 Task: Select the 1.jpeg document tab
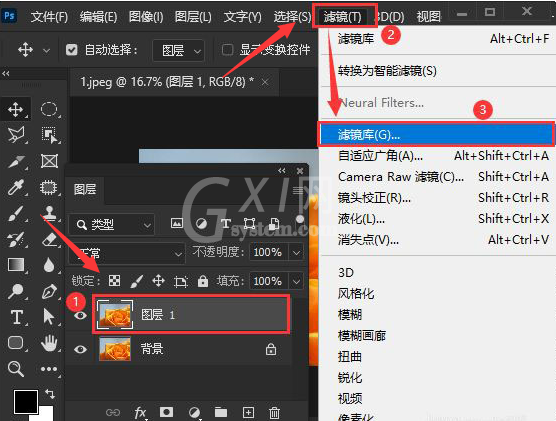tap(174, 82)
